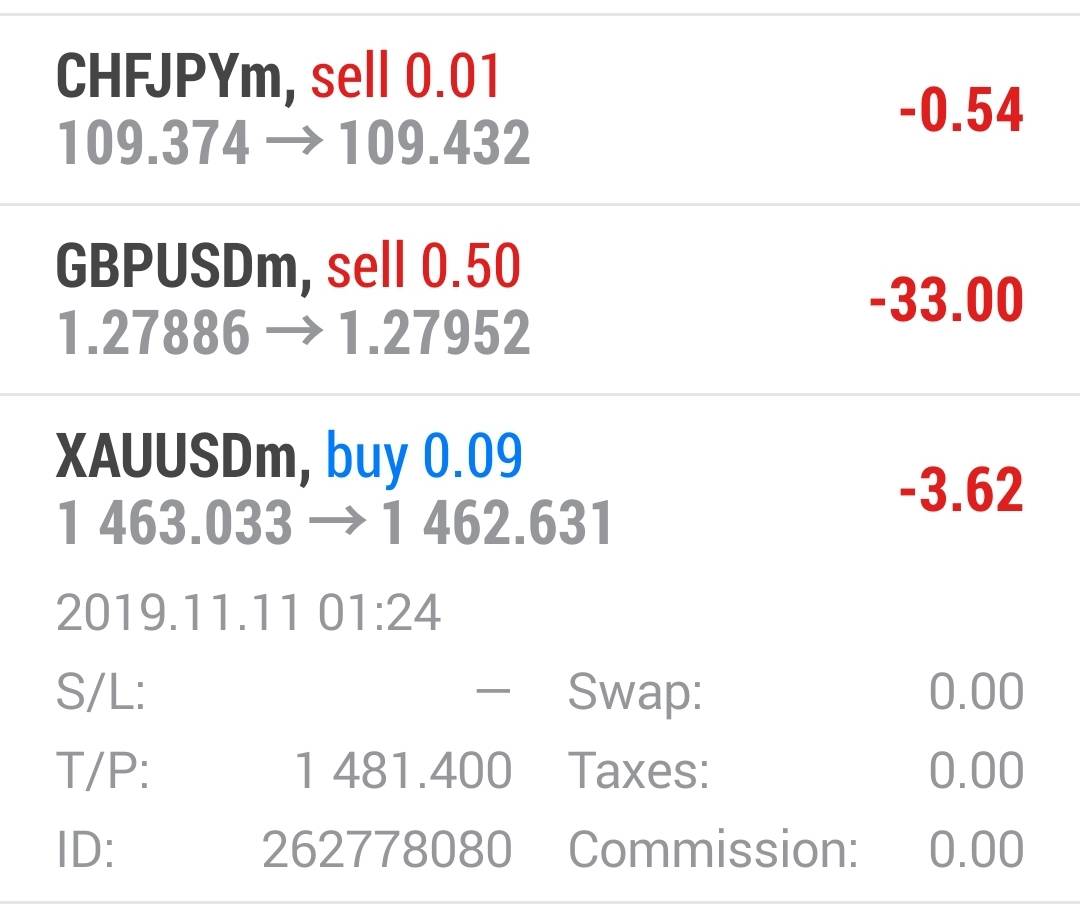Tap the -33.00 loss on GBPUSDm

pos(946,300)
